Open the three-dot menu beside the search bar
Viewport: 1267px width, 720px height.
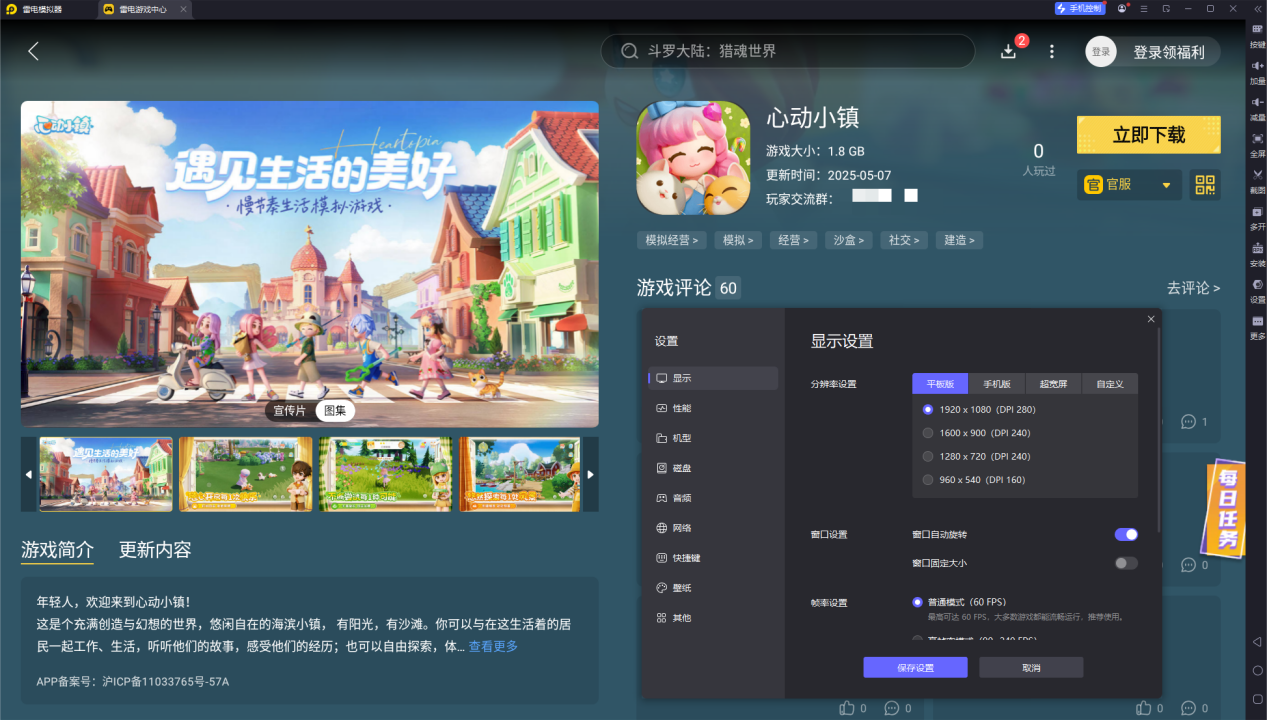tap(1051, 51)
